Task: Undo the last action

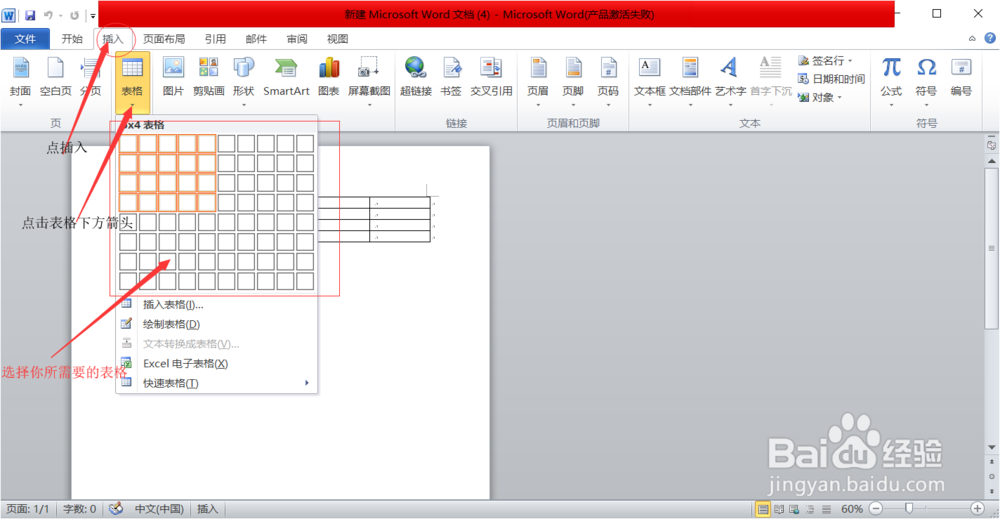Action: 48,15
